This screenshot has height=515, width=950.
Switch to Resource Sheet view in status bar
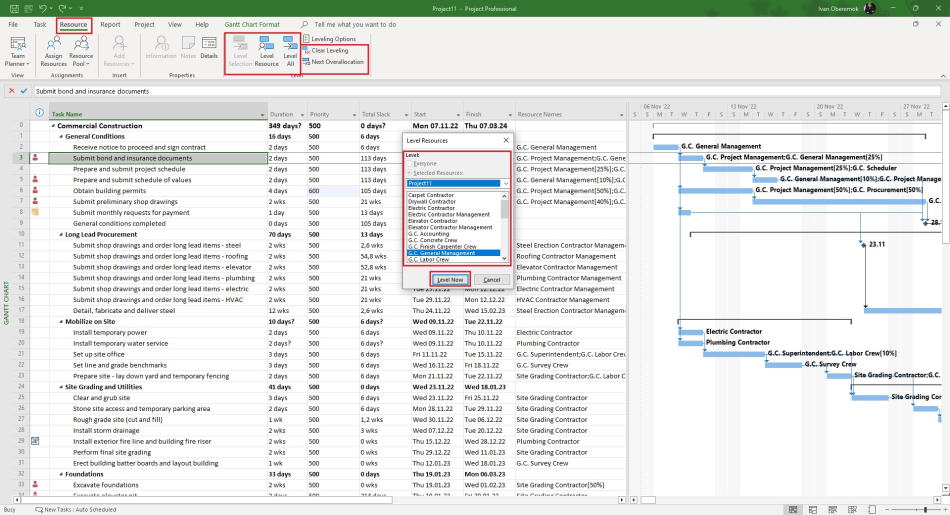tap(852, 510)
